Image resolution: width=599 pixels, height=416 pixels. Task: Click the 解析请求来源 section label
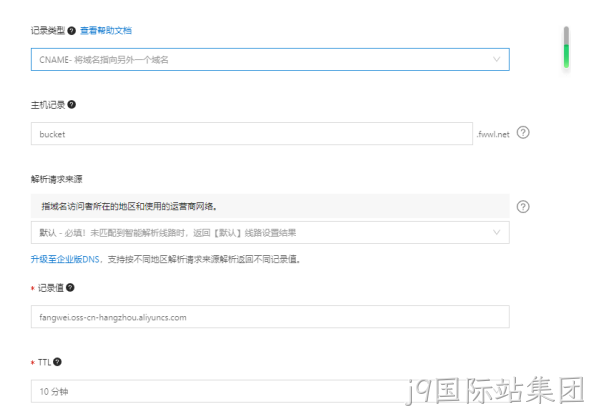tap(57, 179)
